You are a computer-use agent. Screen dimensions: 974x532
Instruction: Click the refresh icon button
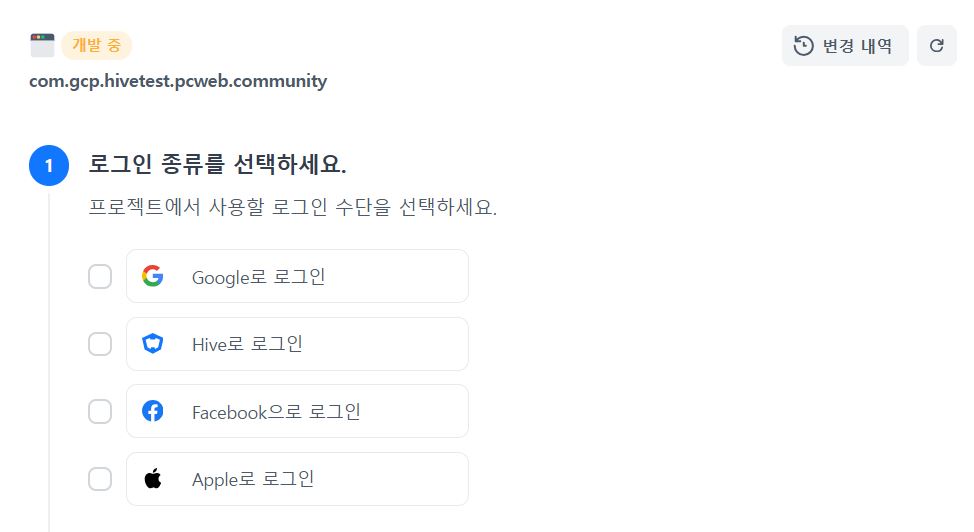tap(937, 46)
